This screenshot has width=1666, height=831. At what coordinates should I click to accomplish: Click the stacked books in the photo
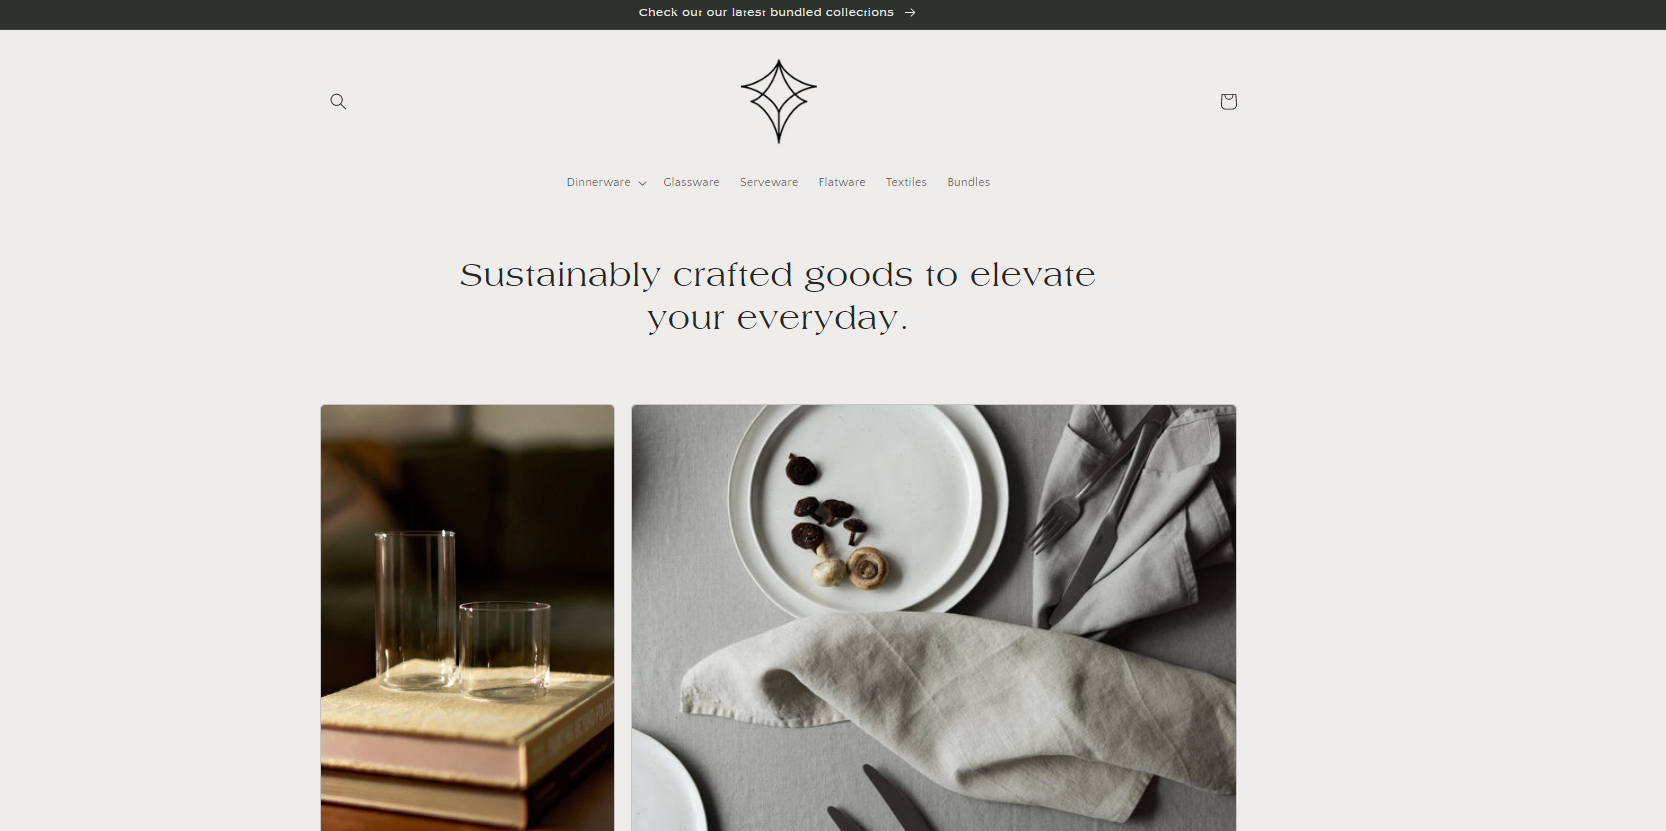coord(467,750)
